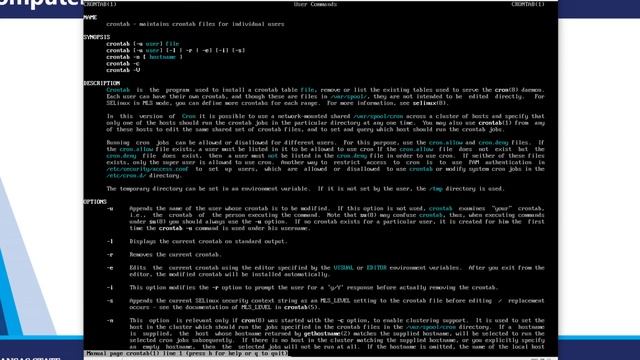
Task: Click the NAME section heading
Action: click(90, 18)
